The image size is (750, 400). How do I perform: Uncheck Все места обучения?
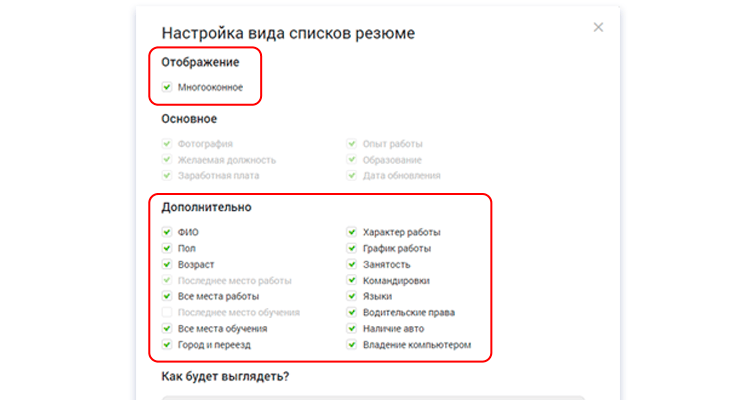coord(167,328)
